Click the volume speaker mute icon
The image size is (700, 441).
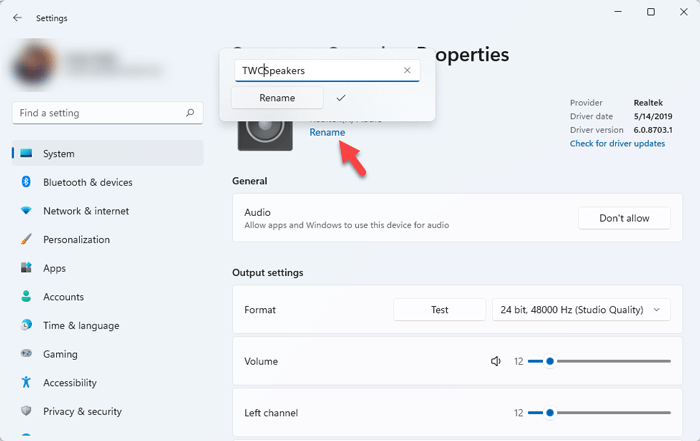point(495,361)
